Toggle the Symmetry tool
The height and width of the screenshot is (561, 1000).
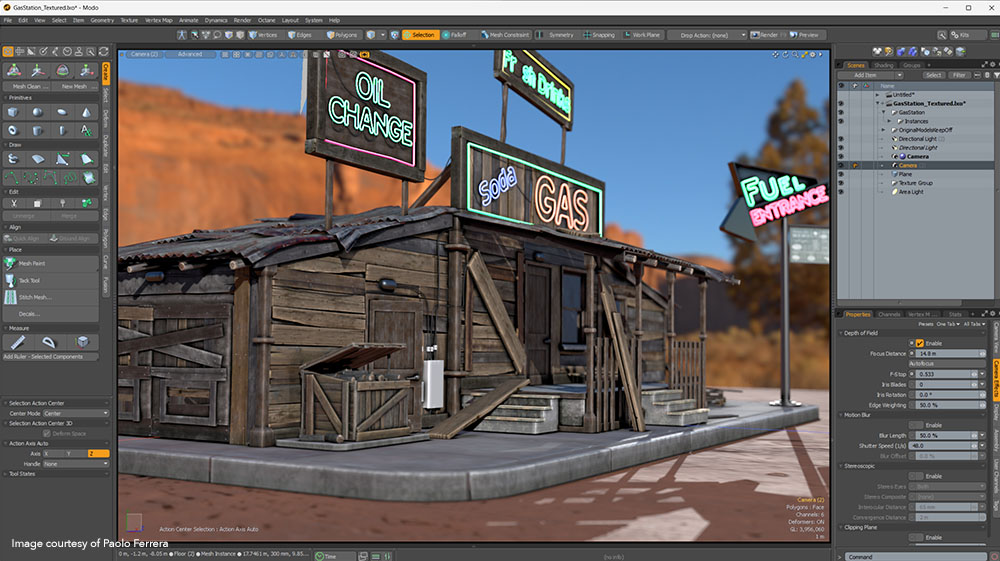pyautogui.click(x=558, y=35)
